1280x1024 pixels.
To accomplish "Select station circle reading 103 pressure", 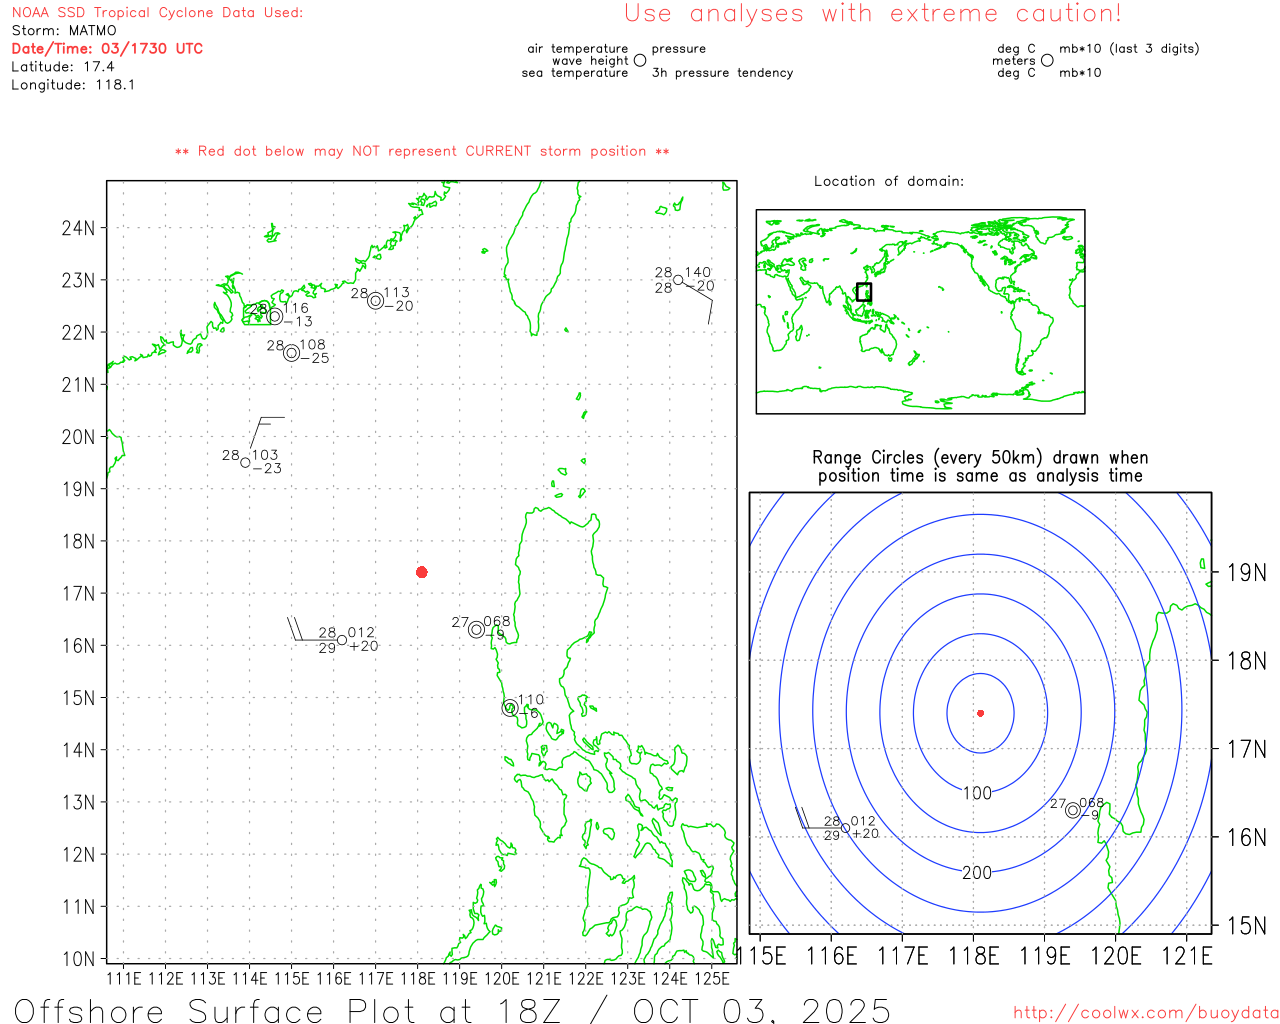I will coord(246,462).
